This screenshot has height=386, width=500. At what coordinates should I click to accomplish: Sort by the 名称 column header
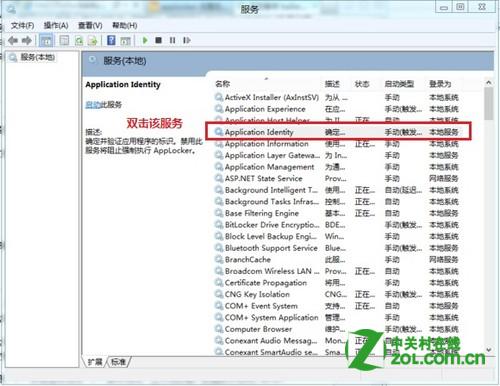pyautogui.click(x=223, y=84)
